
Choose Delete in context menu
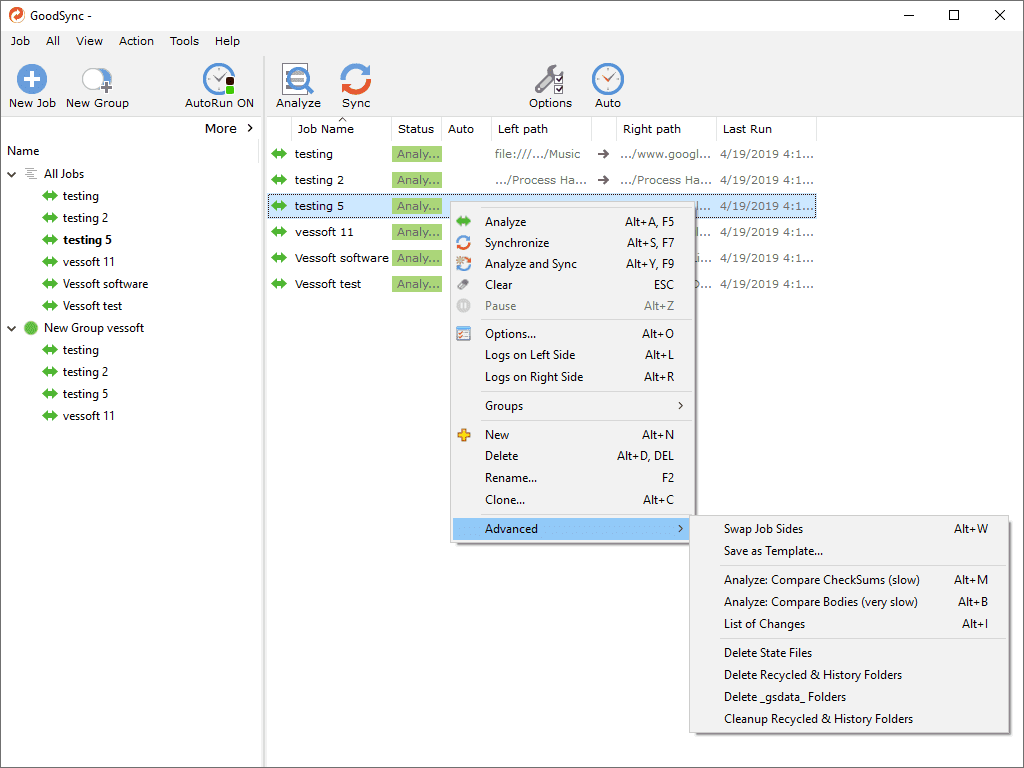click(x=573, y=456)
